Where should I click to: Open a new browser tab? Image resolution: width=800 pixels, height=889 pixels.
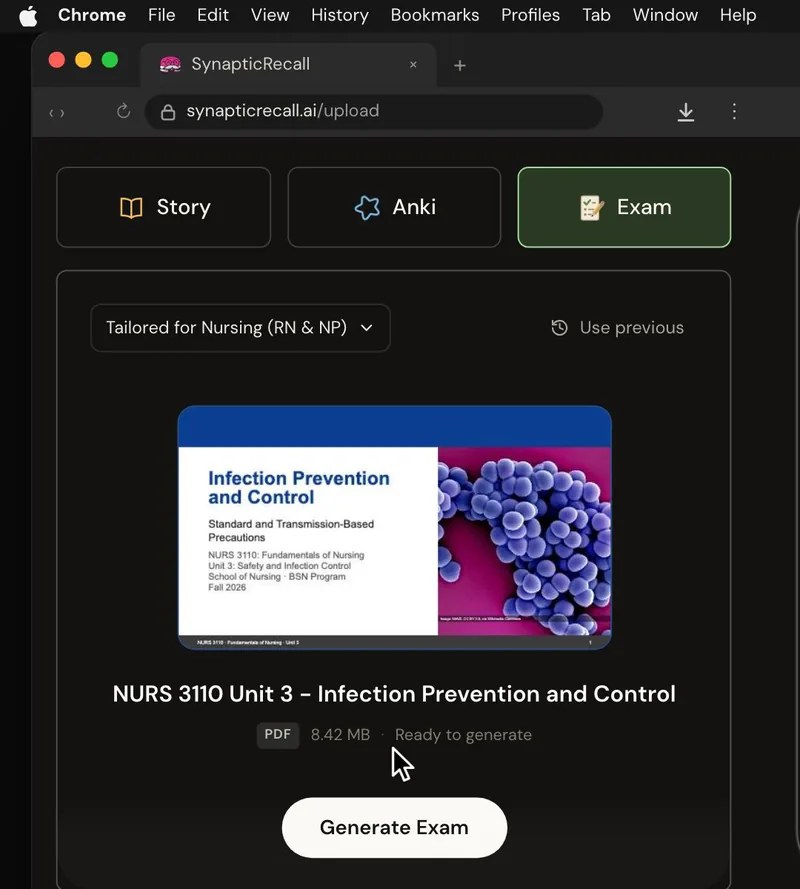[x=460, y=66]
